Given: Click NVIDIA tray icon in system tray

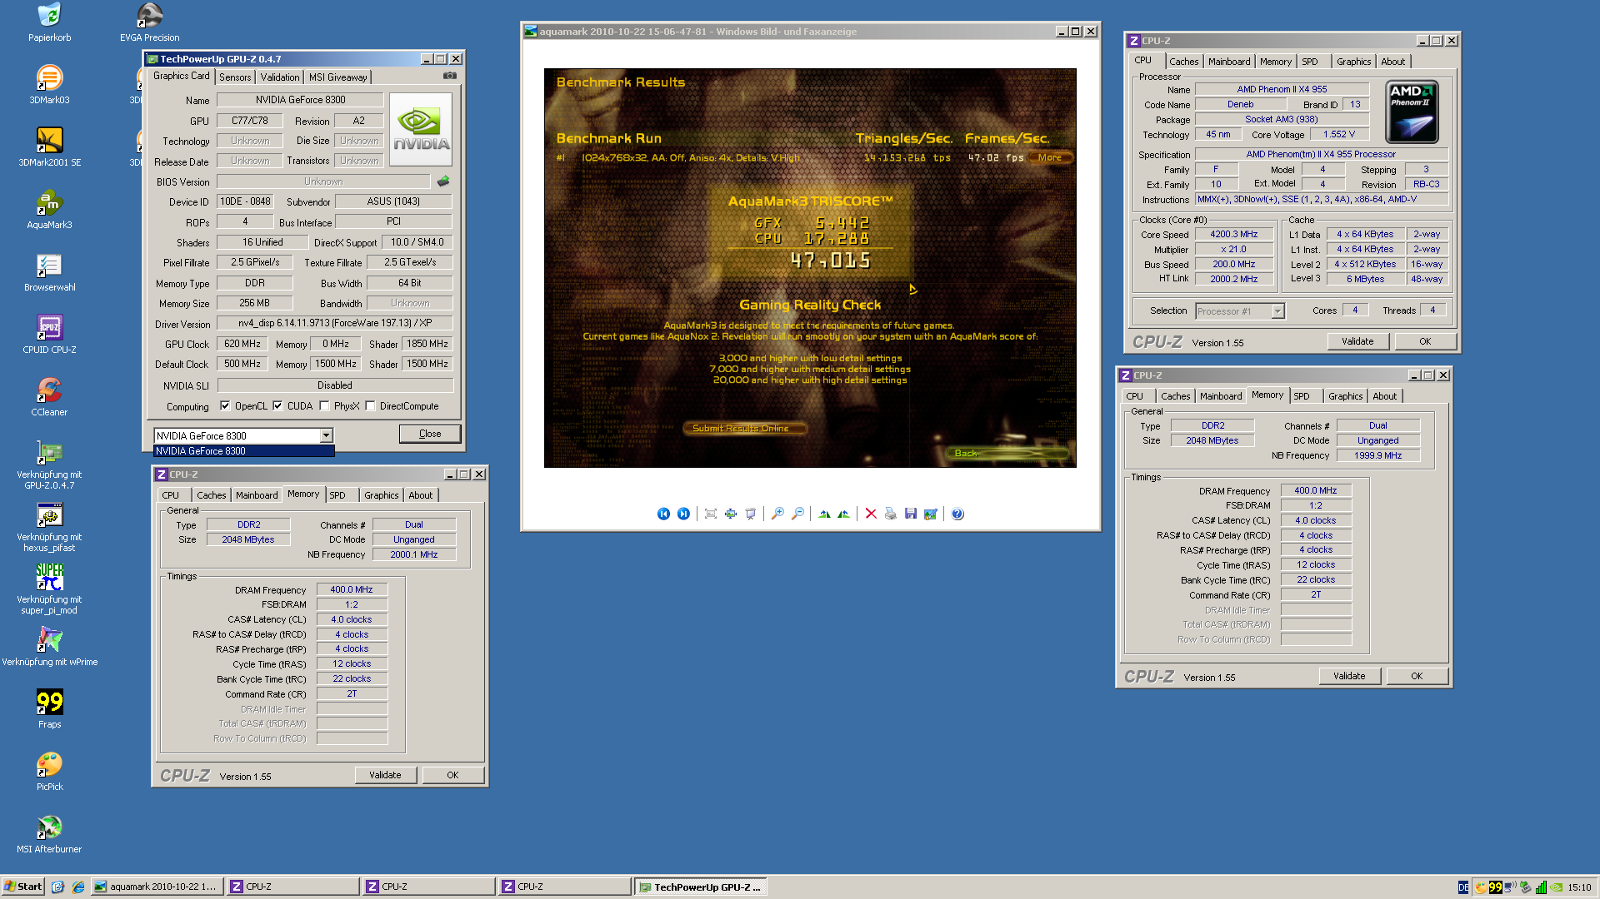Looking at the screenshot, I should (x=1557, y=887).
